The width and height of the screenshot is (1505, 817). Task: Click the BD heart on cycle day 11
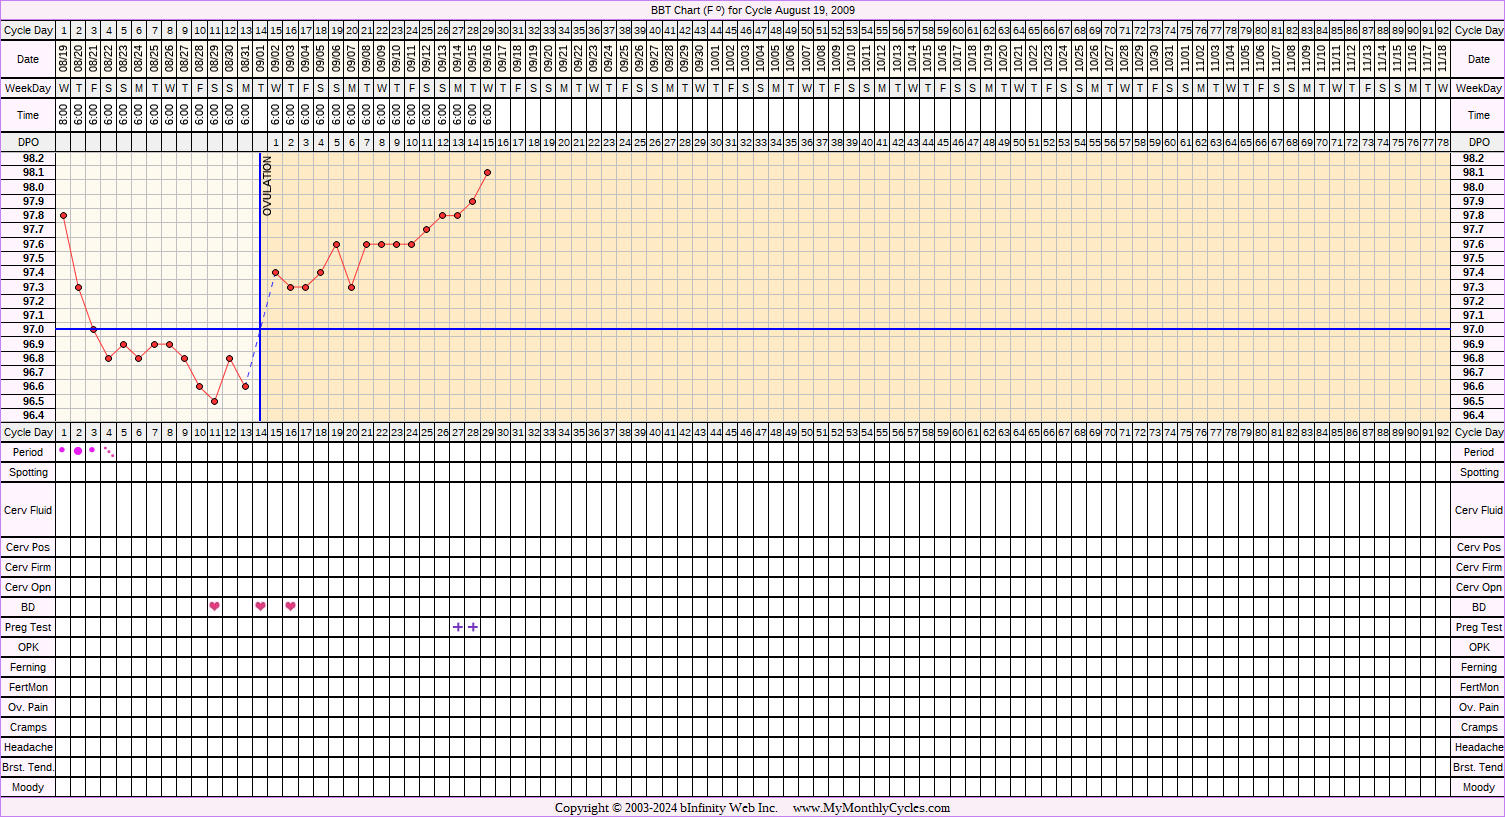coord(215,606)
